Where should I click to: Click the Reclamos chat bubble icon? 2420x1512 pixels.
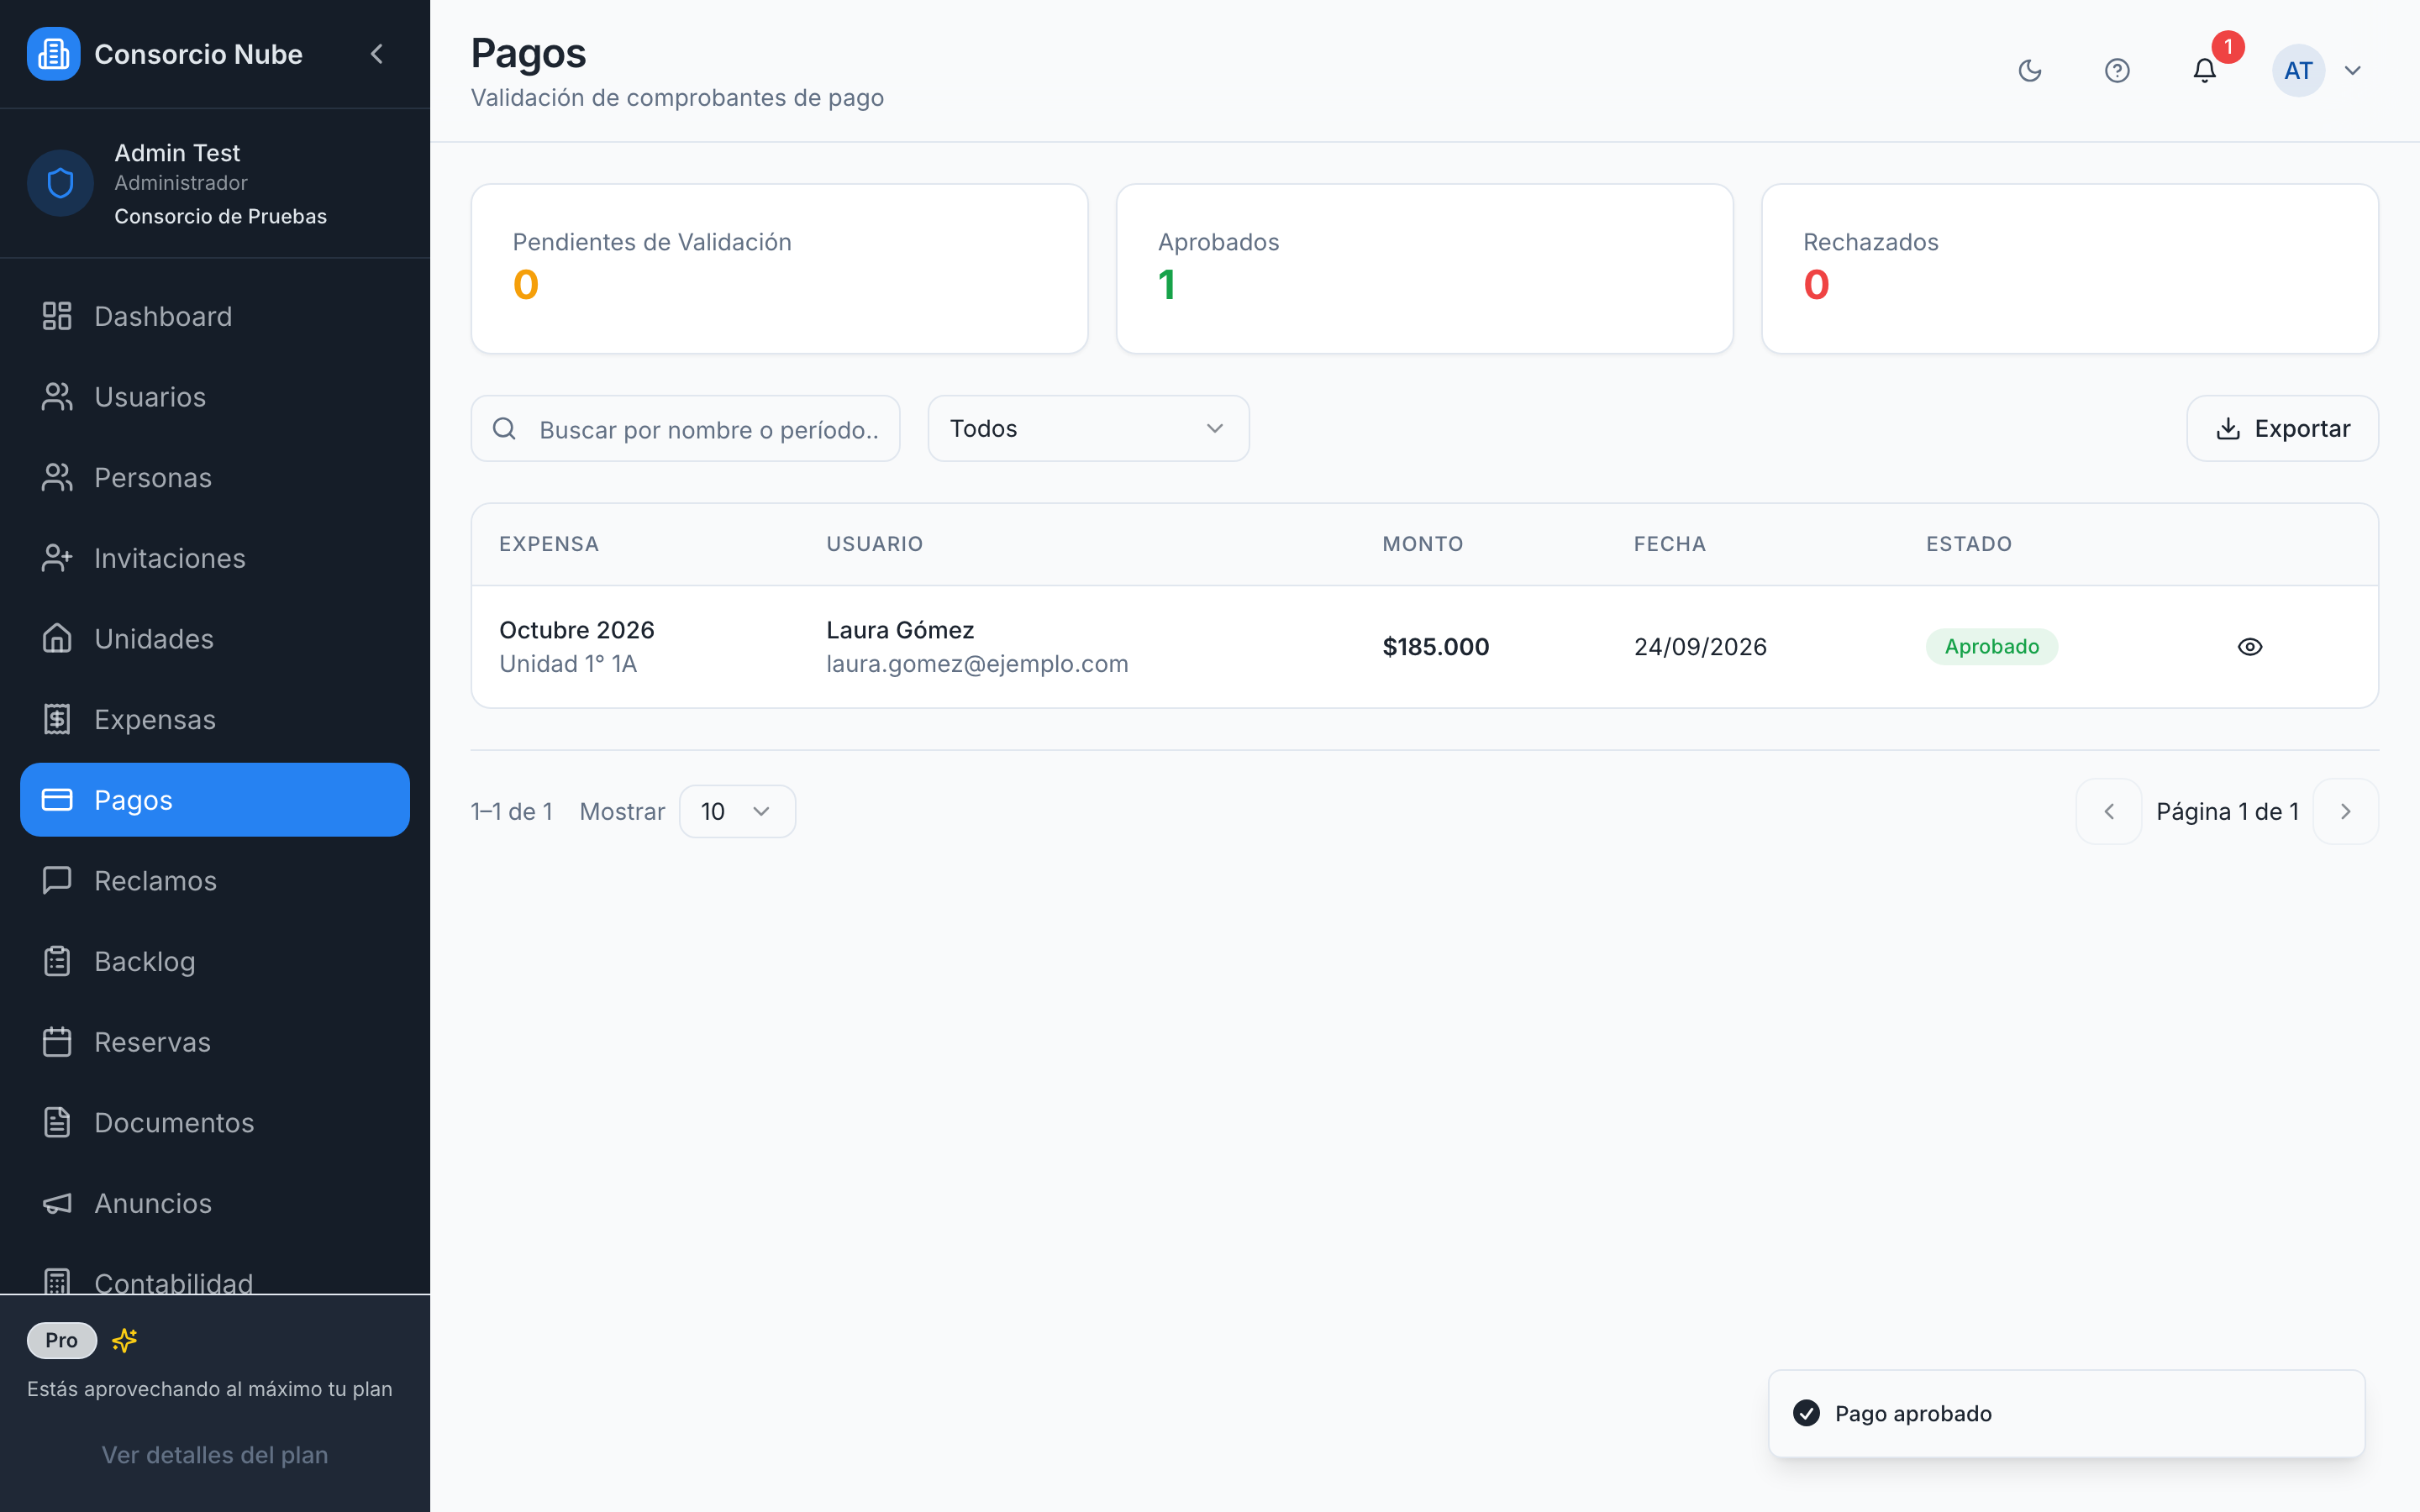click(57, 880)
